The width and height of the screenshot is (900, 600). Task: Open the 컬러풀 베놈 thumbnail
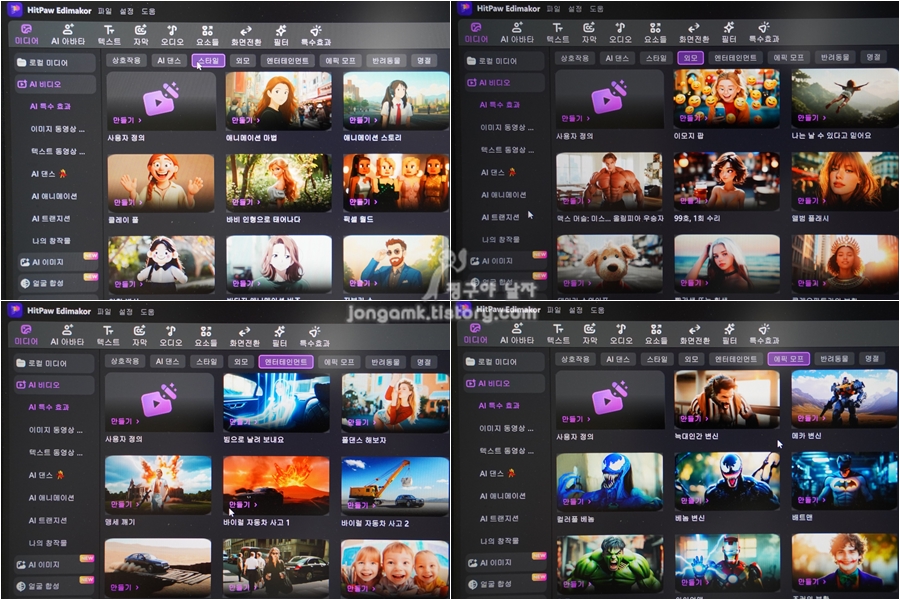coord(610,482)
